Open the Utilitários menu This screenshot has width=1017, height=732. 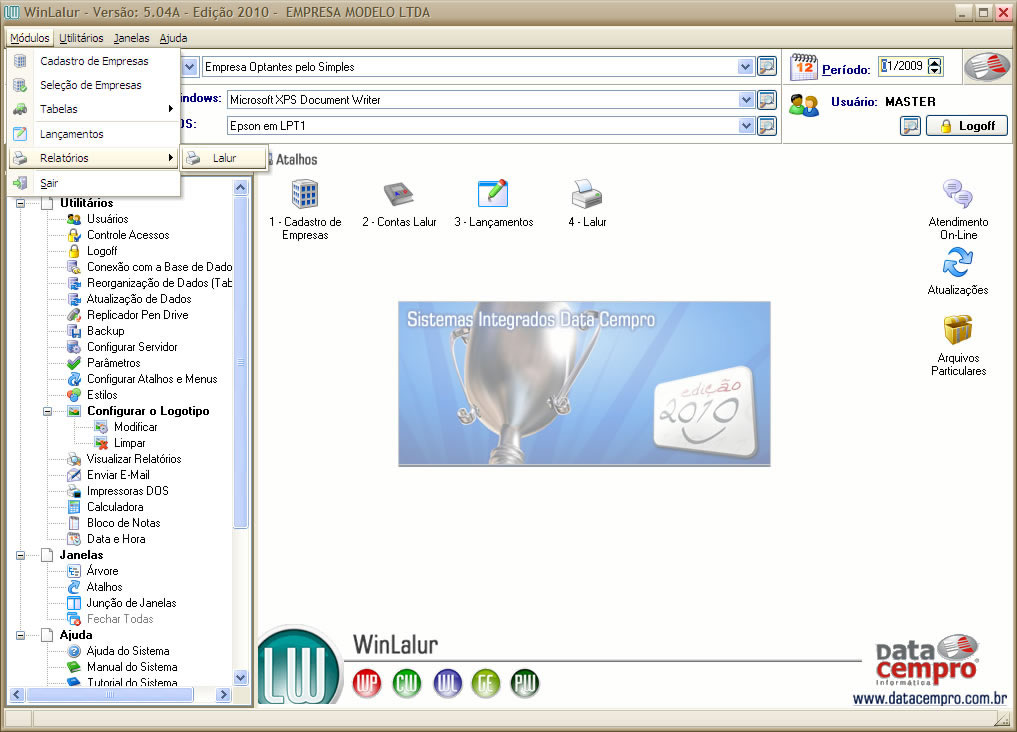[x=81, y=38]
